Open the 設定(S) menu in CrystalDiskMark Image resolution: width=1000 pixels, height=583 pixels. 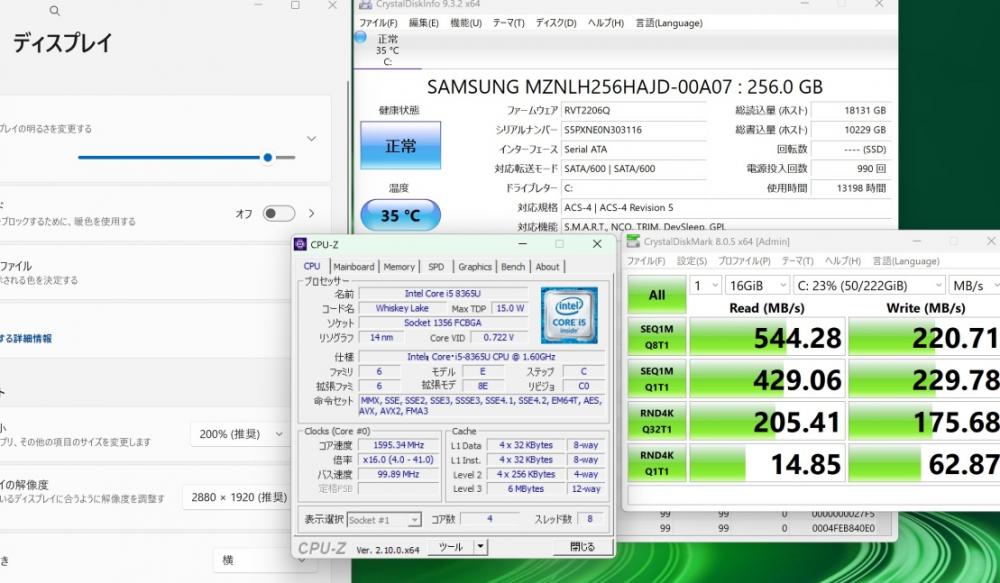click(691, 261)
